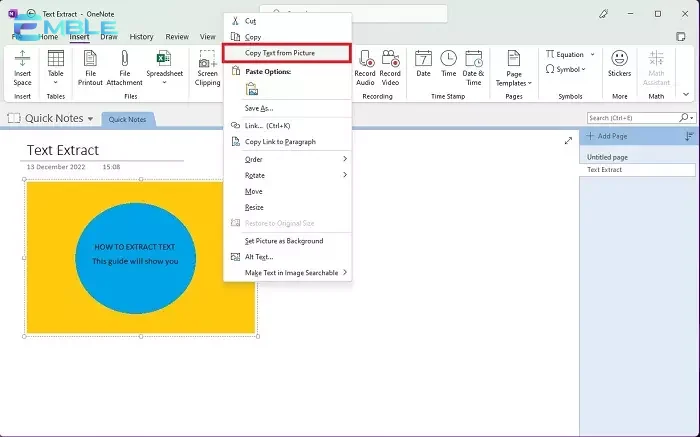Expand the Rotate submenu

[288, 175]
